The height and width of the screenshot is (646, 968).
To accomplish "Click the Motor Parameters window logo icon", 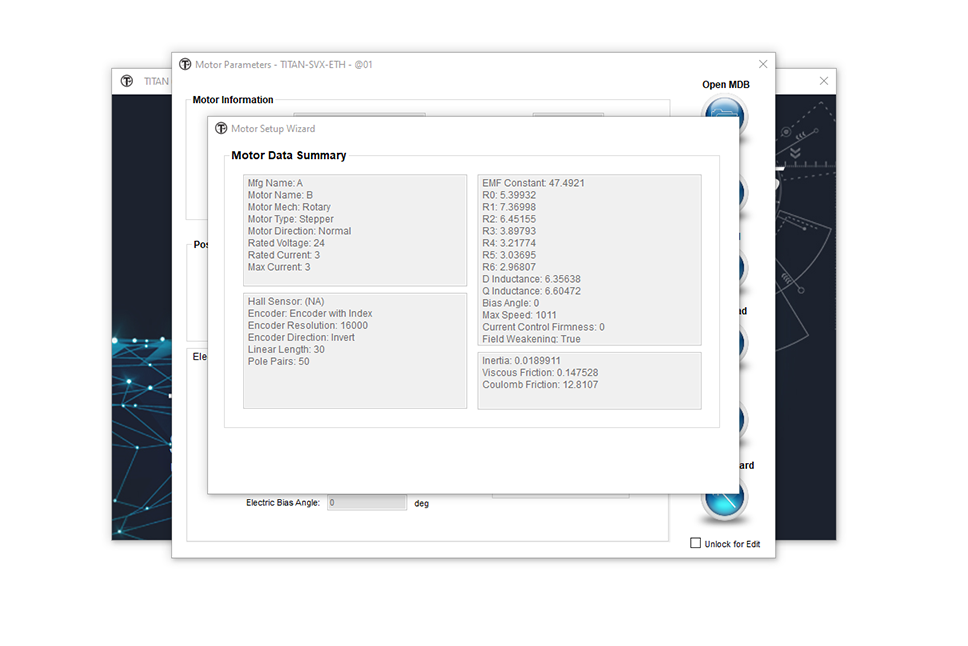I will pos(185,65).
